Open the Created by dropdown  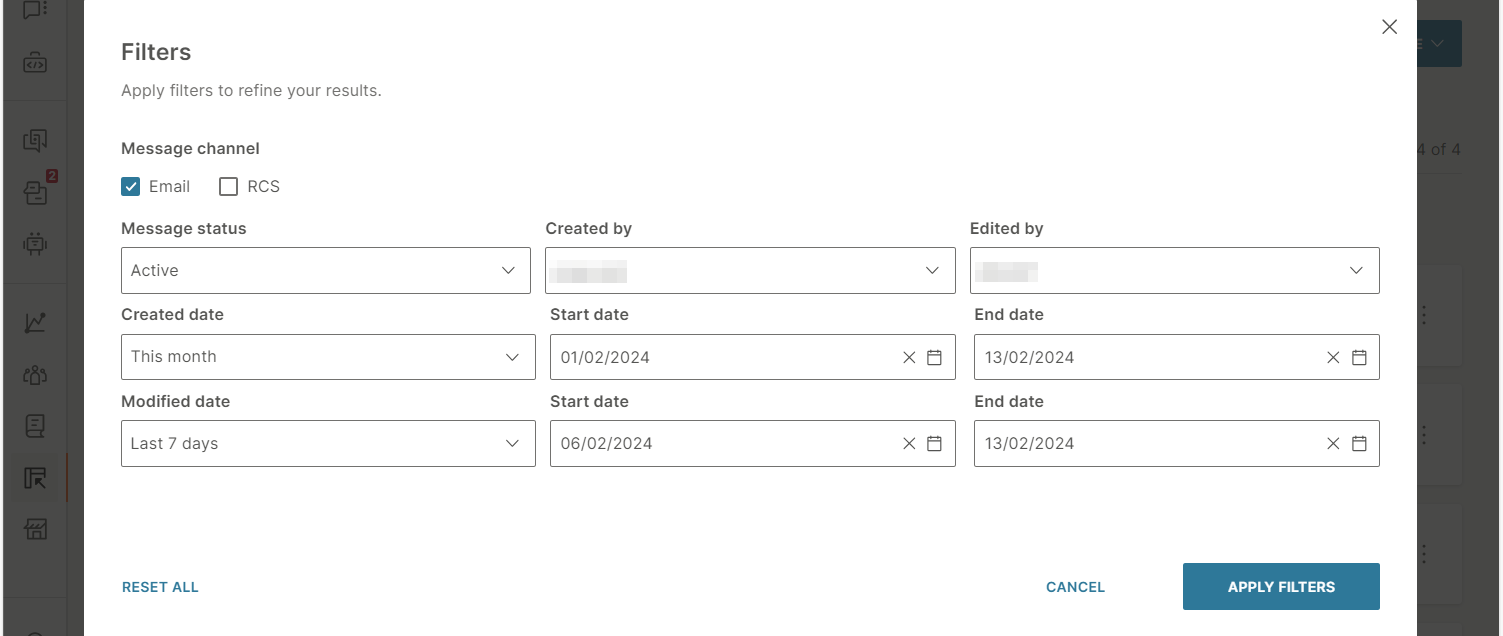pyautogui.click(x=750, y=271)
